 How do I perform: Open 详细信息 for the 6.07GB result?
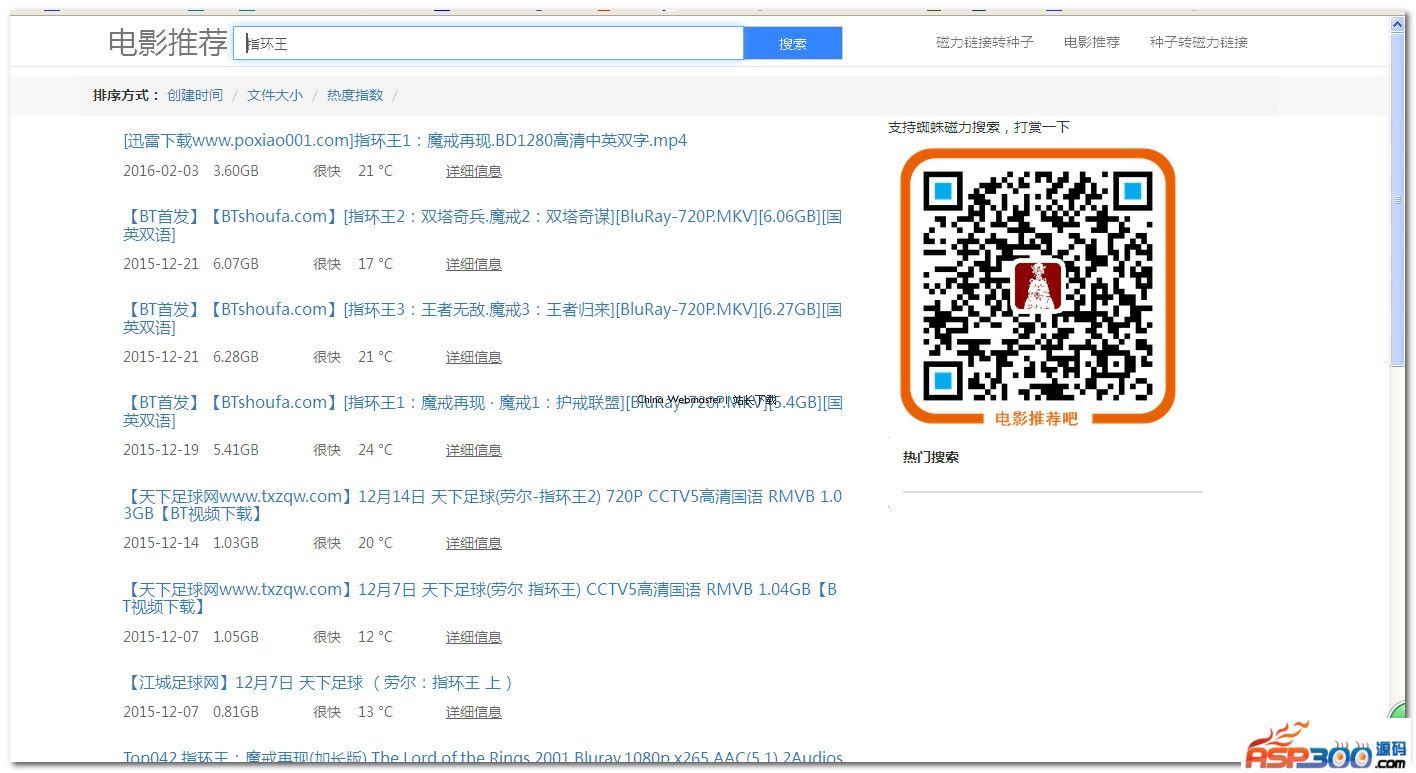474,264
